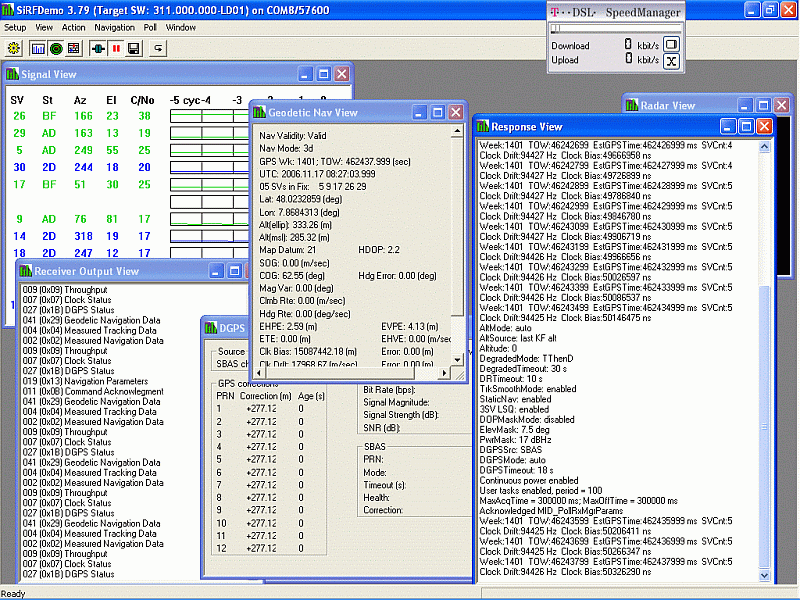Click the SpeedManager window mode icon
This screenshot has width=800, height=600.
672,45
